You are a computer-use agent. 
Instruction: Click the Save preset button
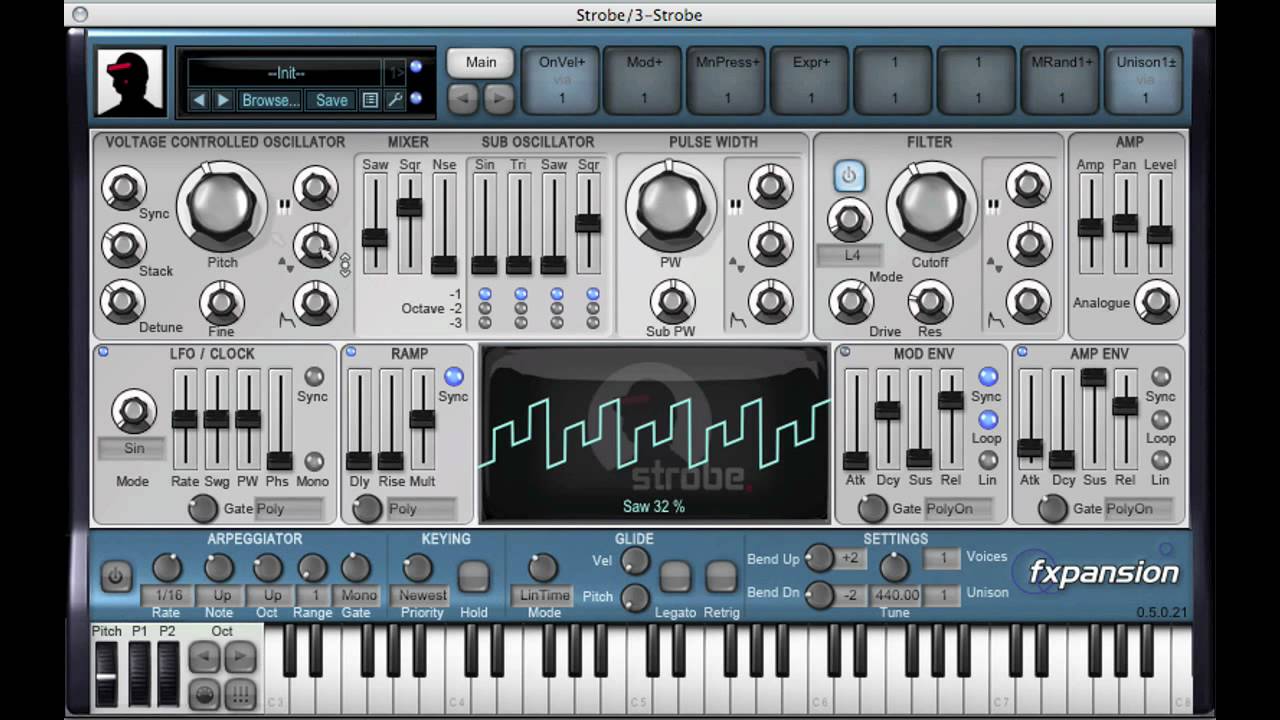(331, 100)
